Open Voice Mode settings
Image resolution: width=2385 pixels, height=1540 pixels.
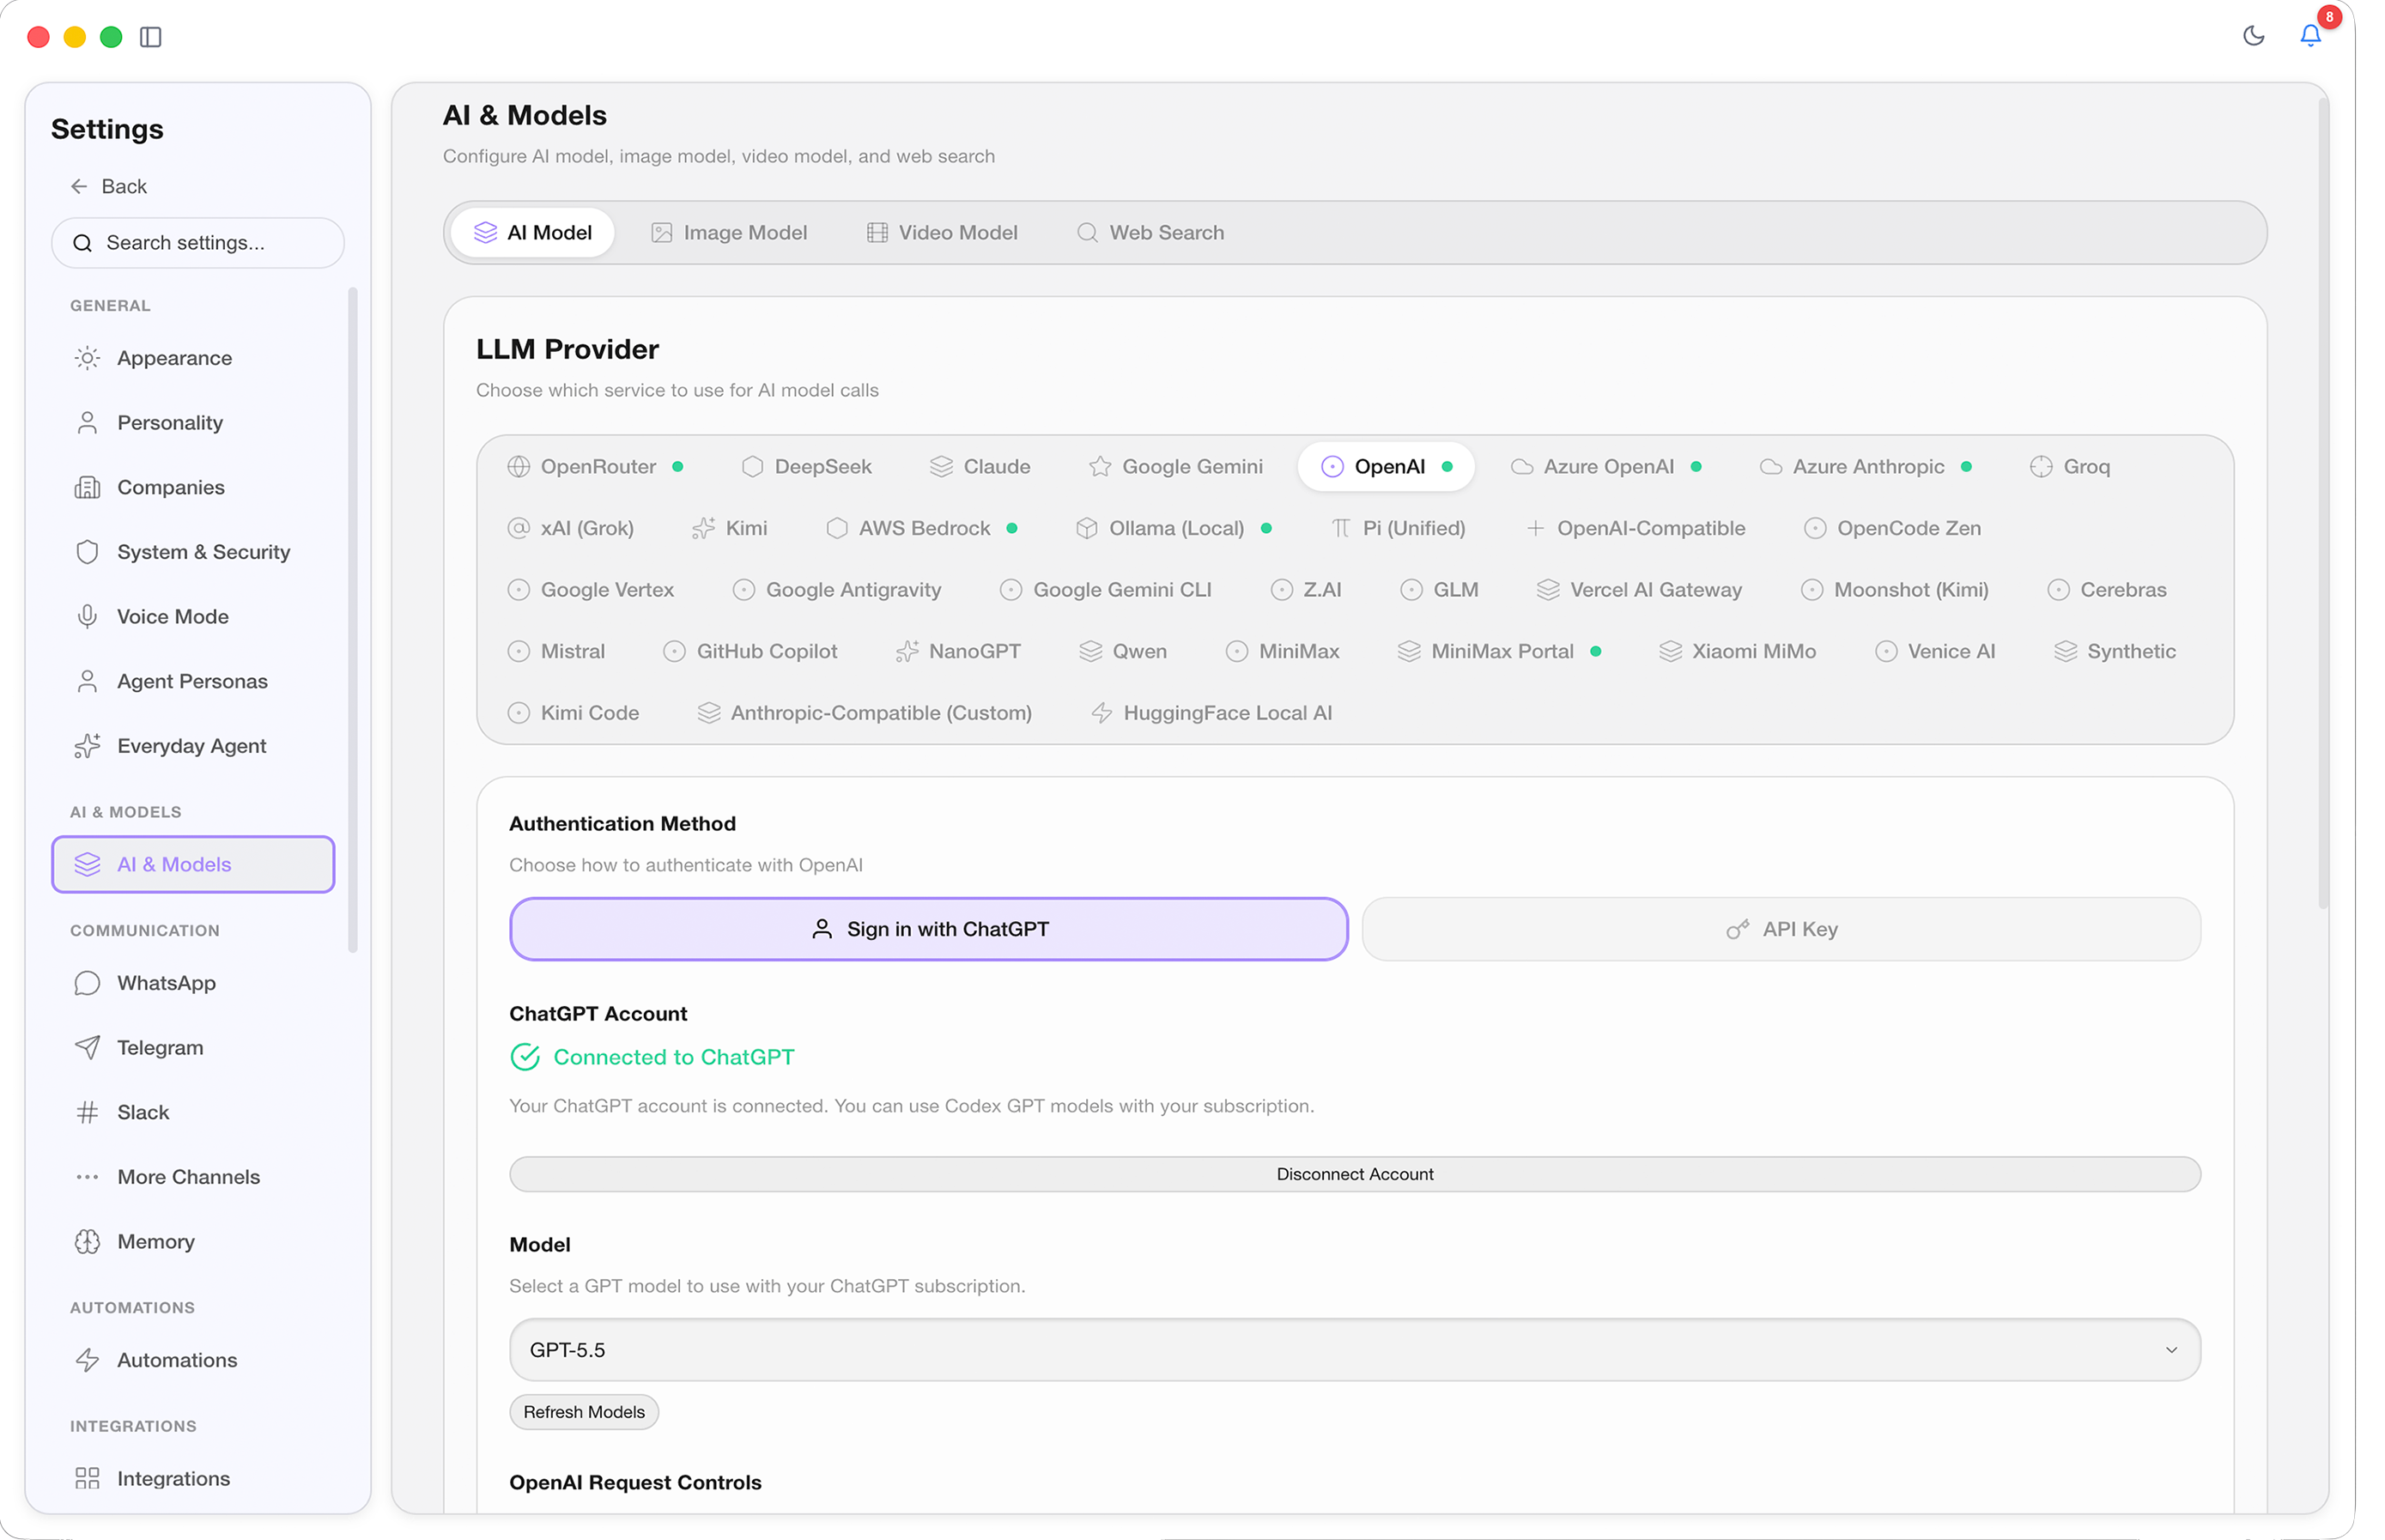pyautogui.click(x=192, y=617)
